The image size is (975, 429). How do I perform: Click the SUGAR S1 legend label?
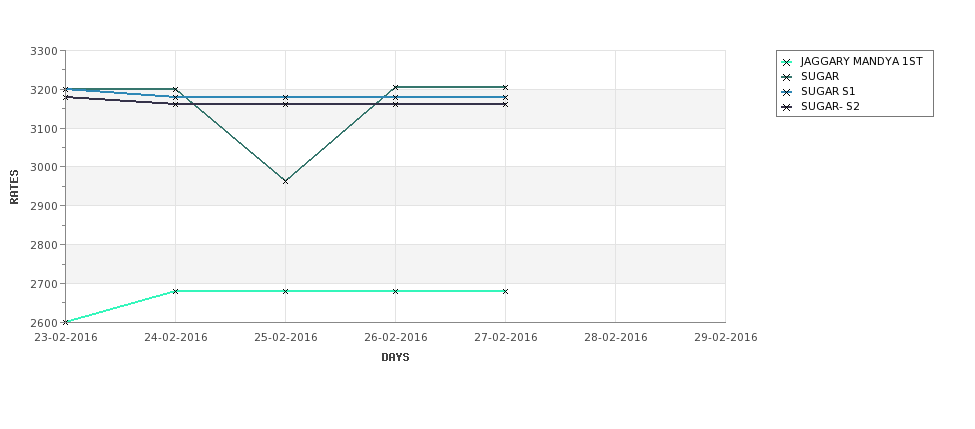828,91
